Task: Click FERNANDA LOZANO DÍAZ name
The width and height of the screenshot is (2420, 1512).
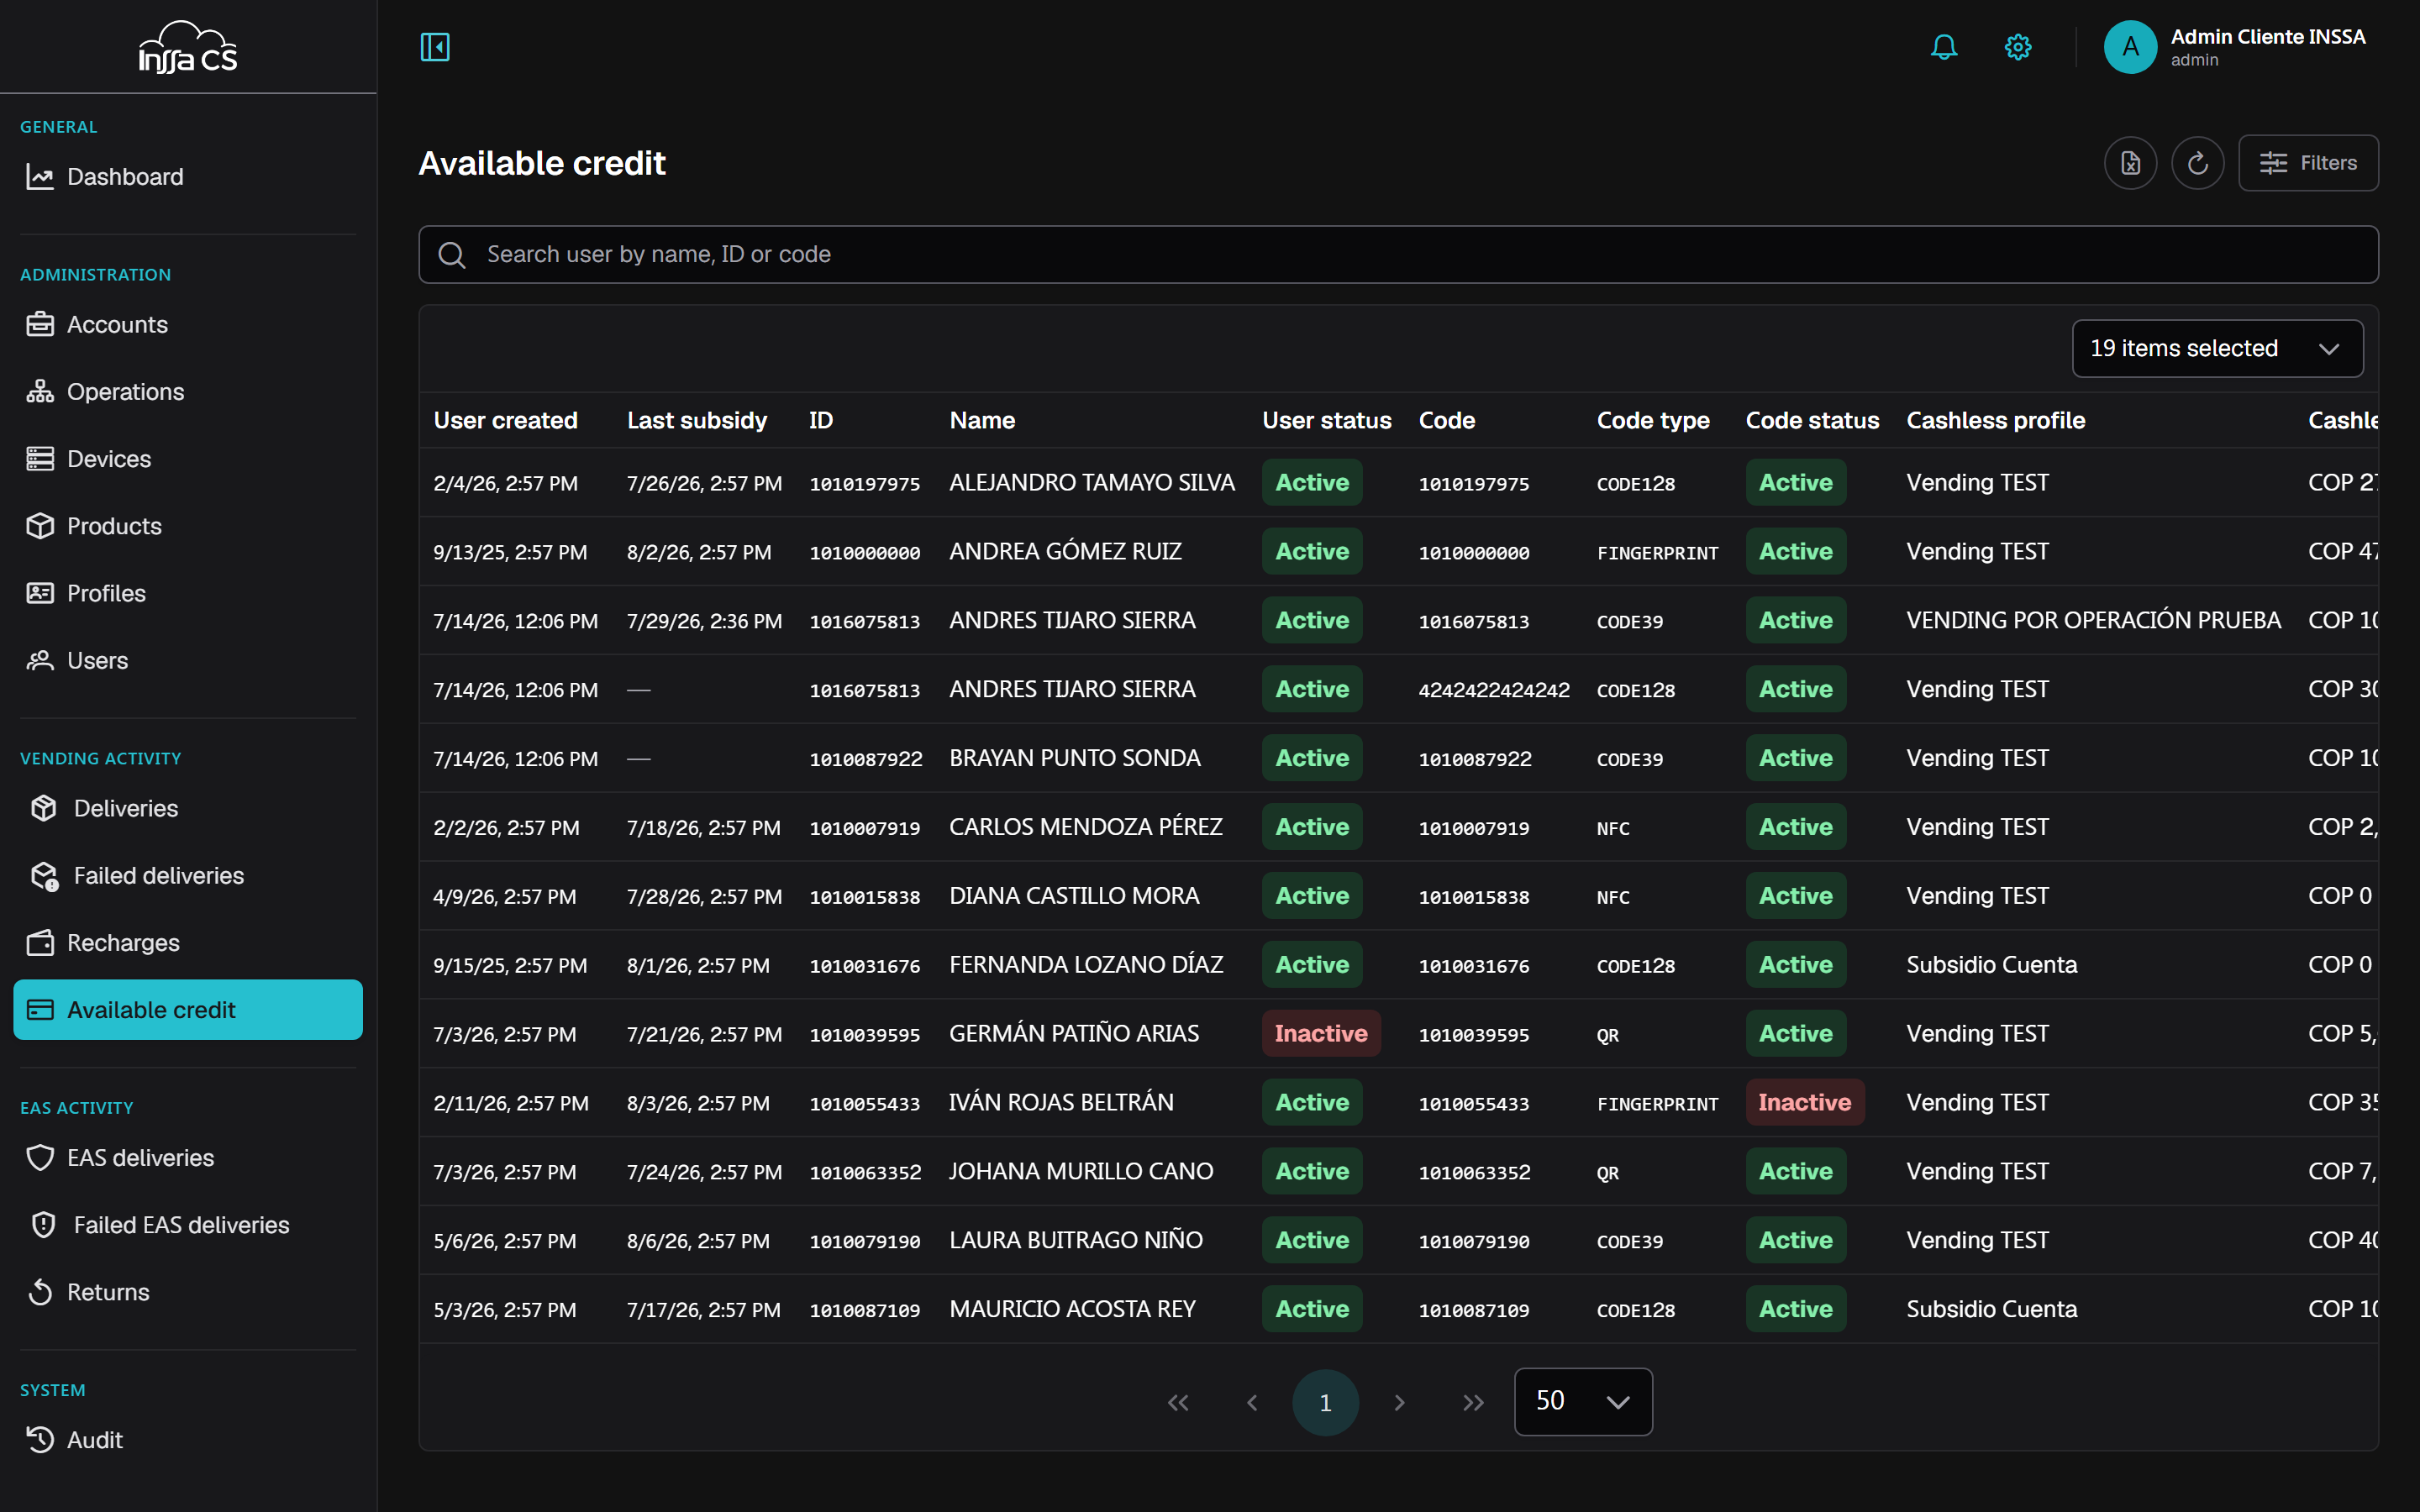Action: 1085,965
